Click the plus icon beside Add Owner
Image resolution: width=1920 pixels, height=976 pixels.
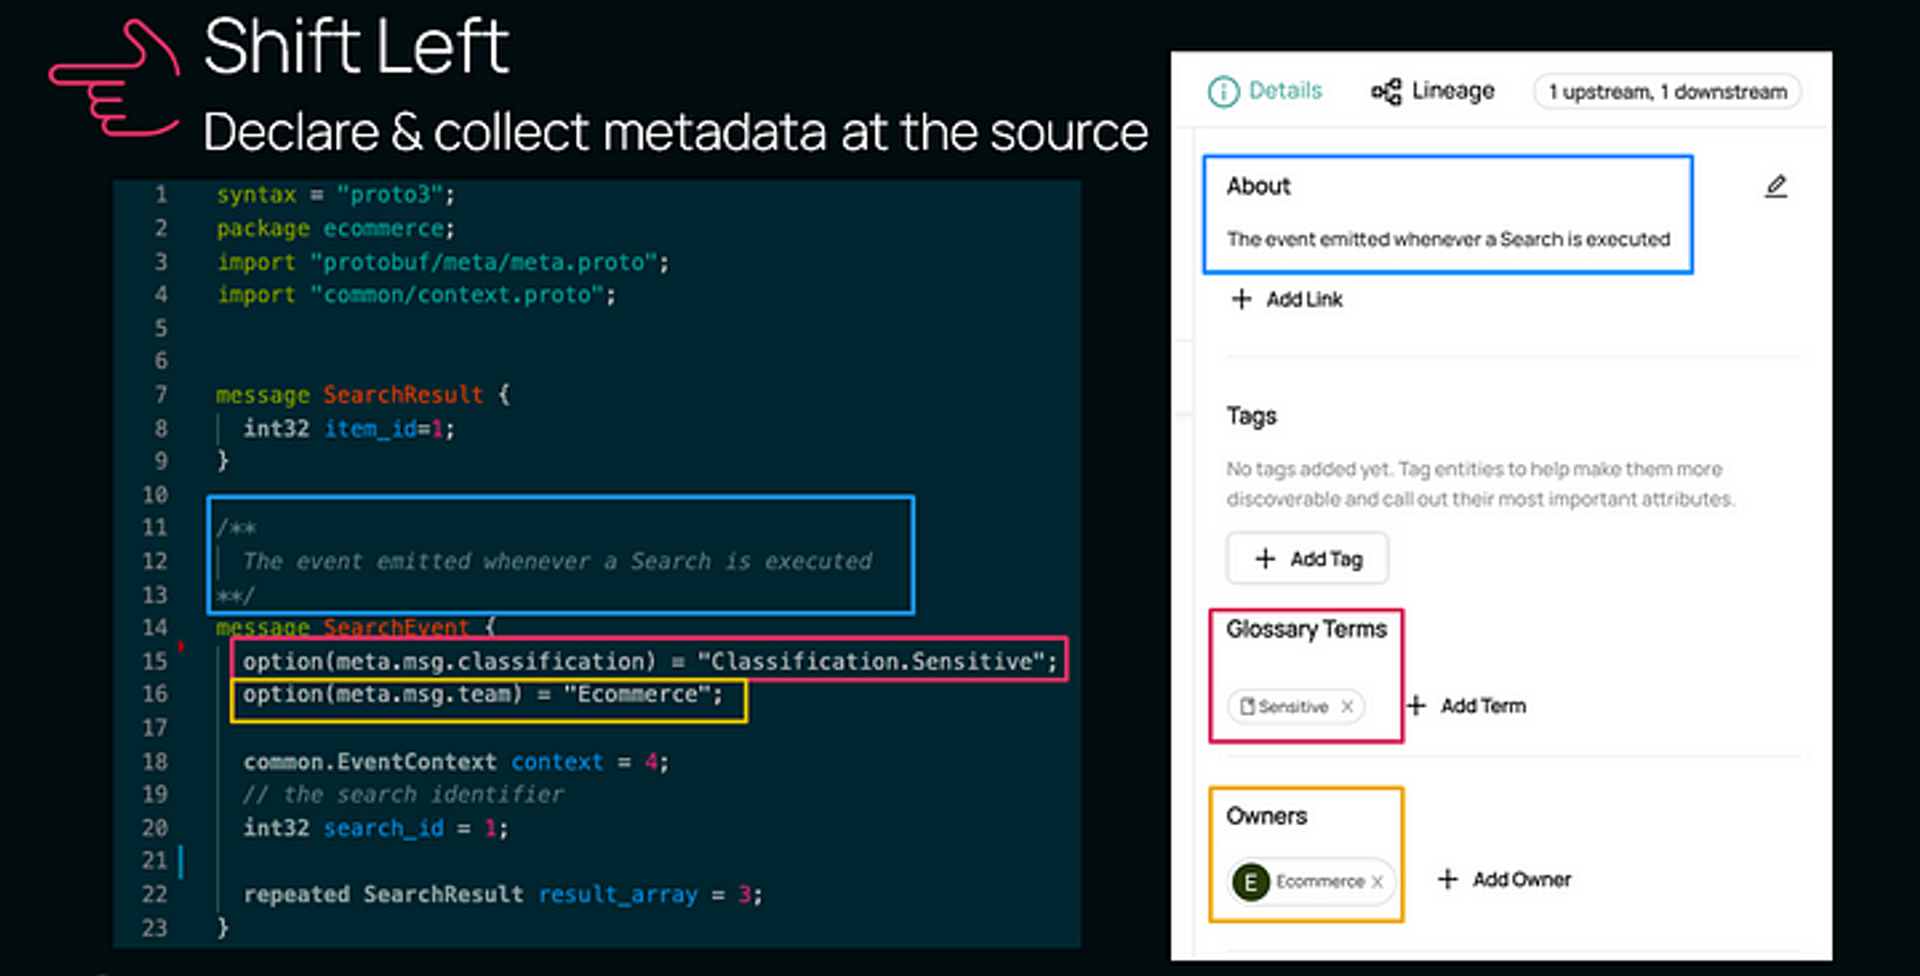tap(1447, 879)
